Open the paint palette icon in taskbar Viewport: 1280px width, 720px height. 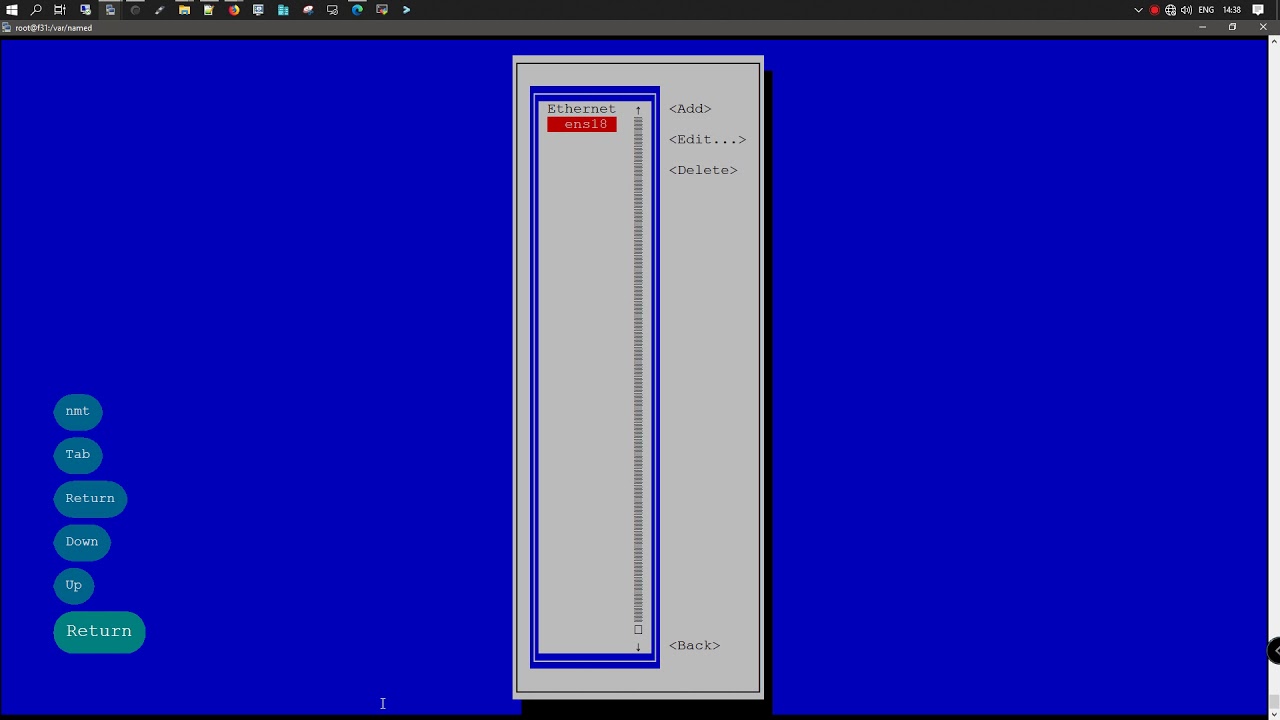pyautogui.click(x=308, y=10)
